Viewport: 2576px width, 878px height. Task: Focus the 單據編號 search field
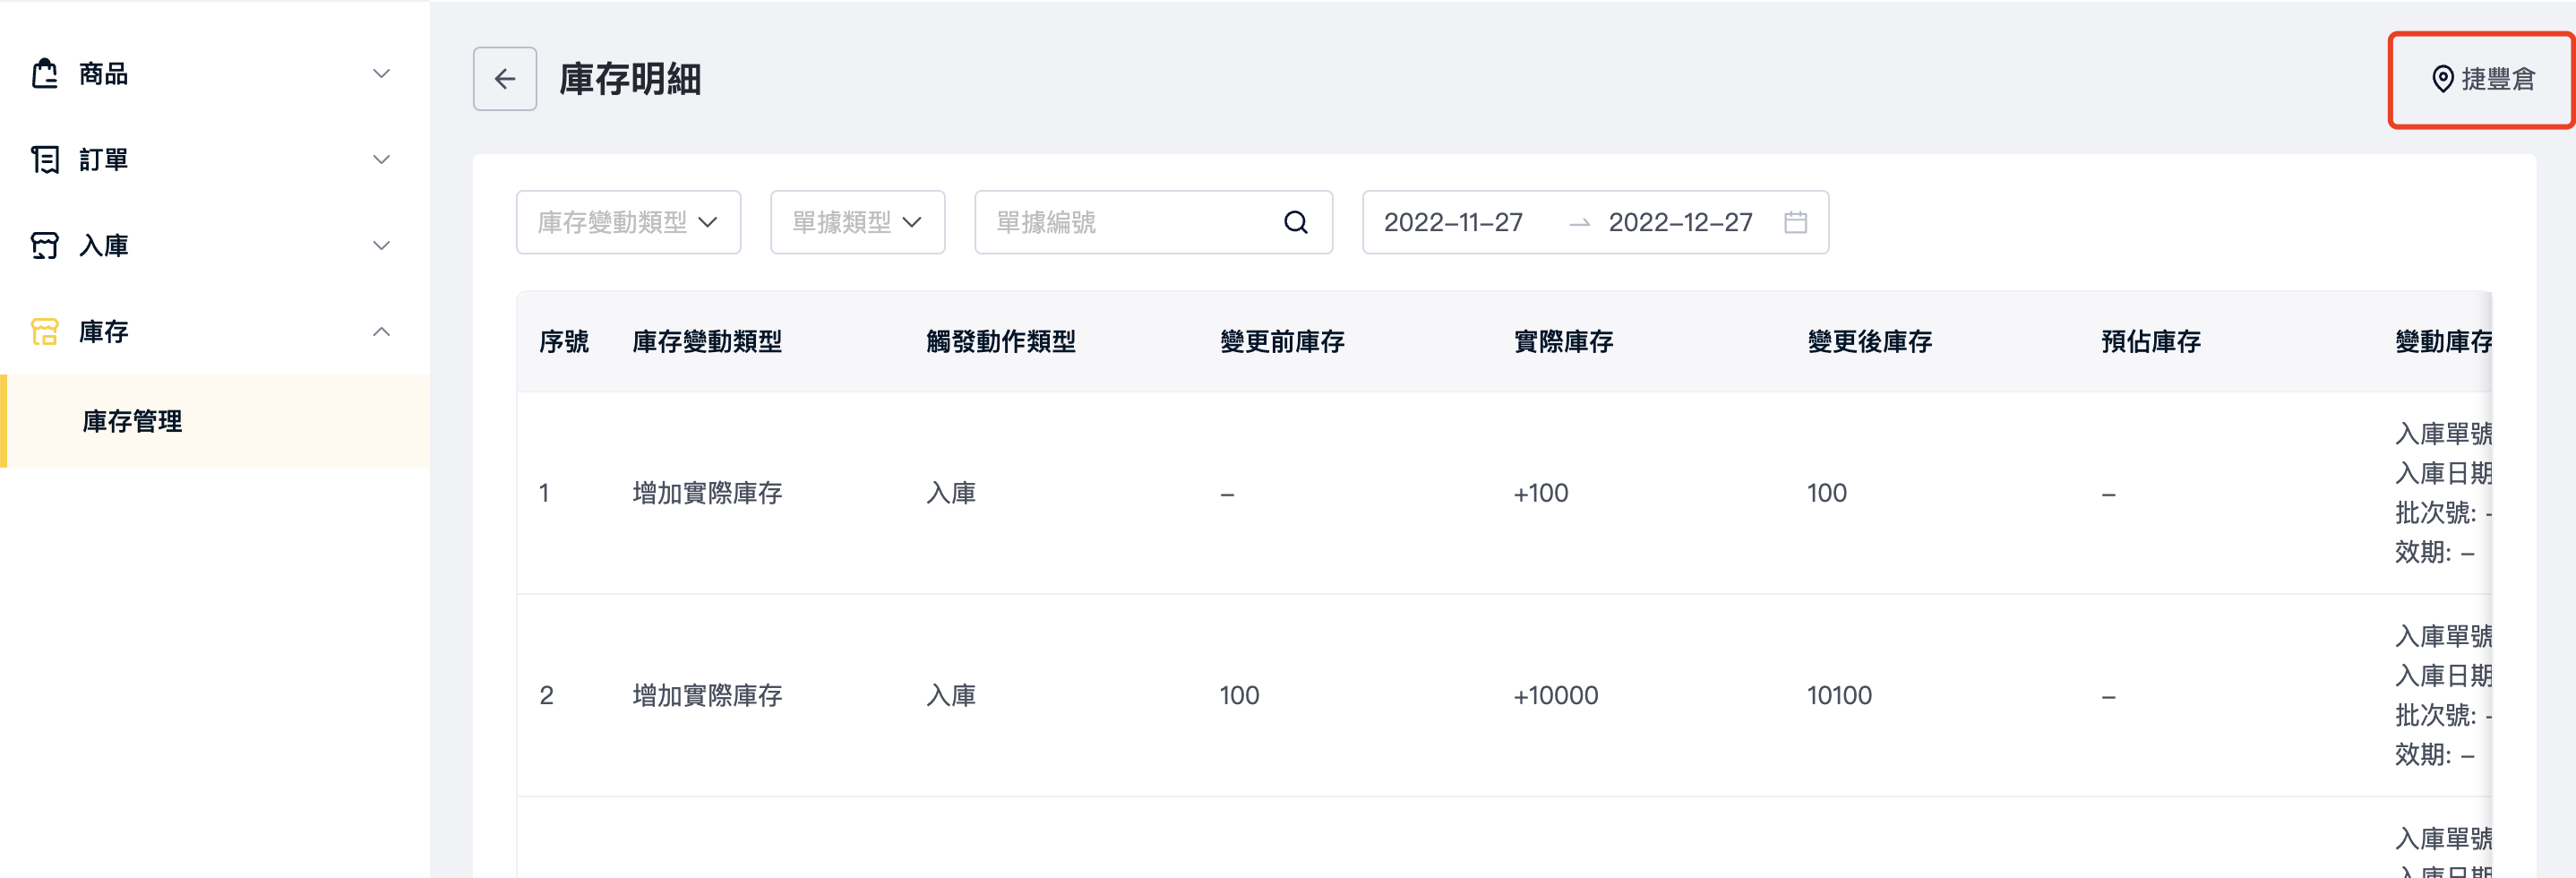pyautogui.click(x=1153, y=222)
